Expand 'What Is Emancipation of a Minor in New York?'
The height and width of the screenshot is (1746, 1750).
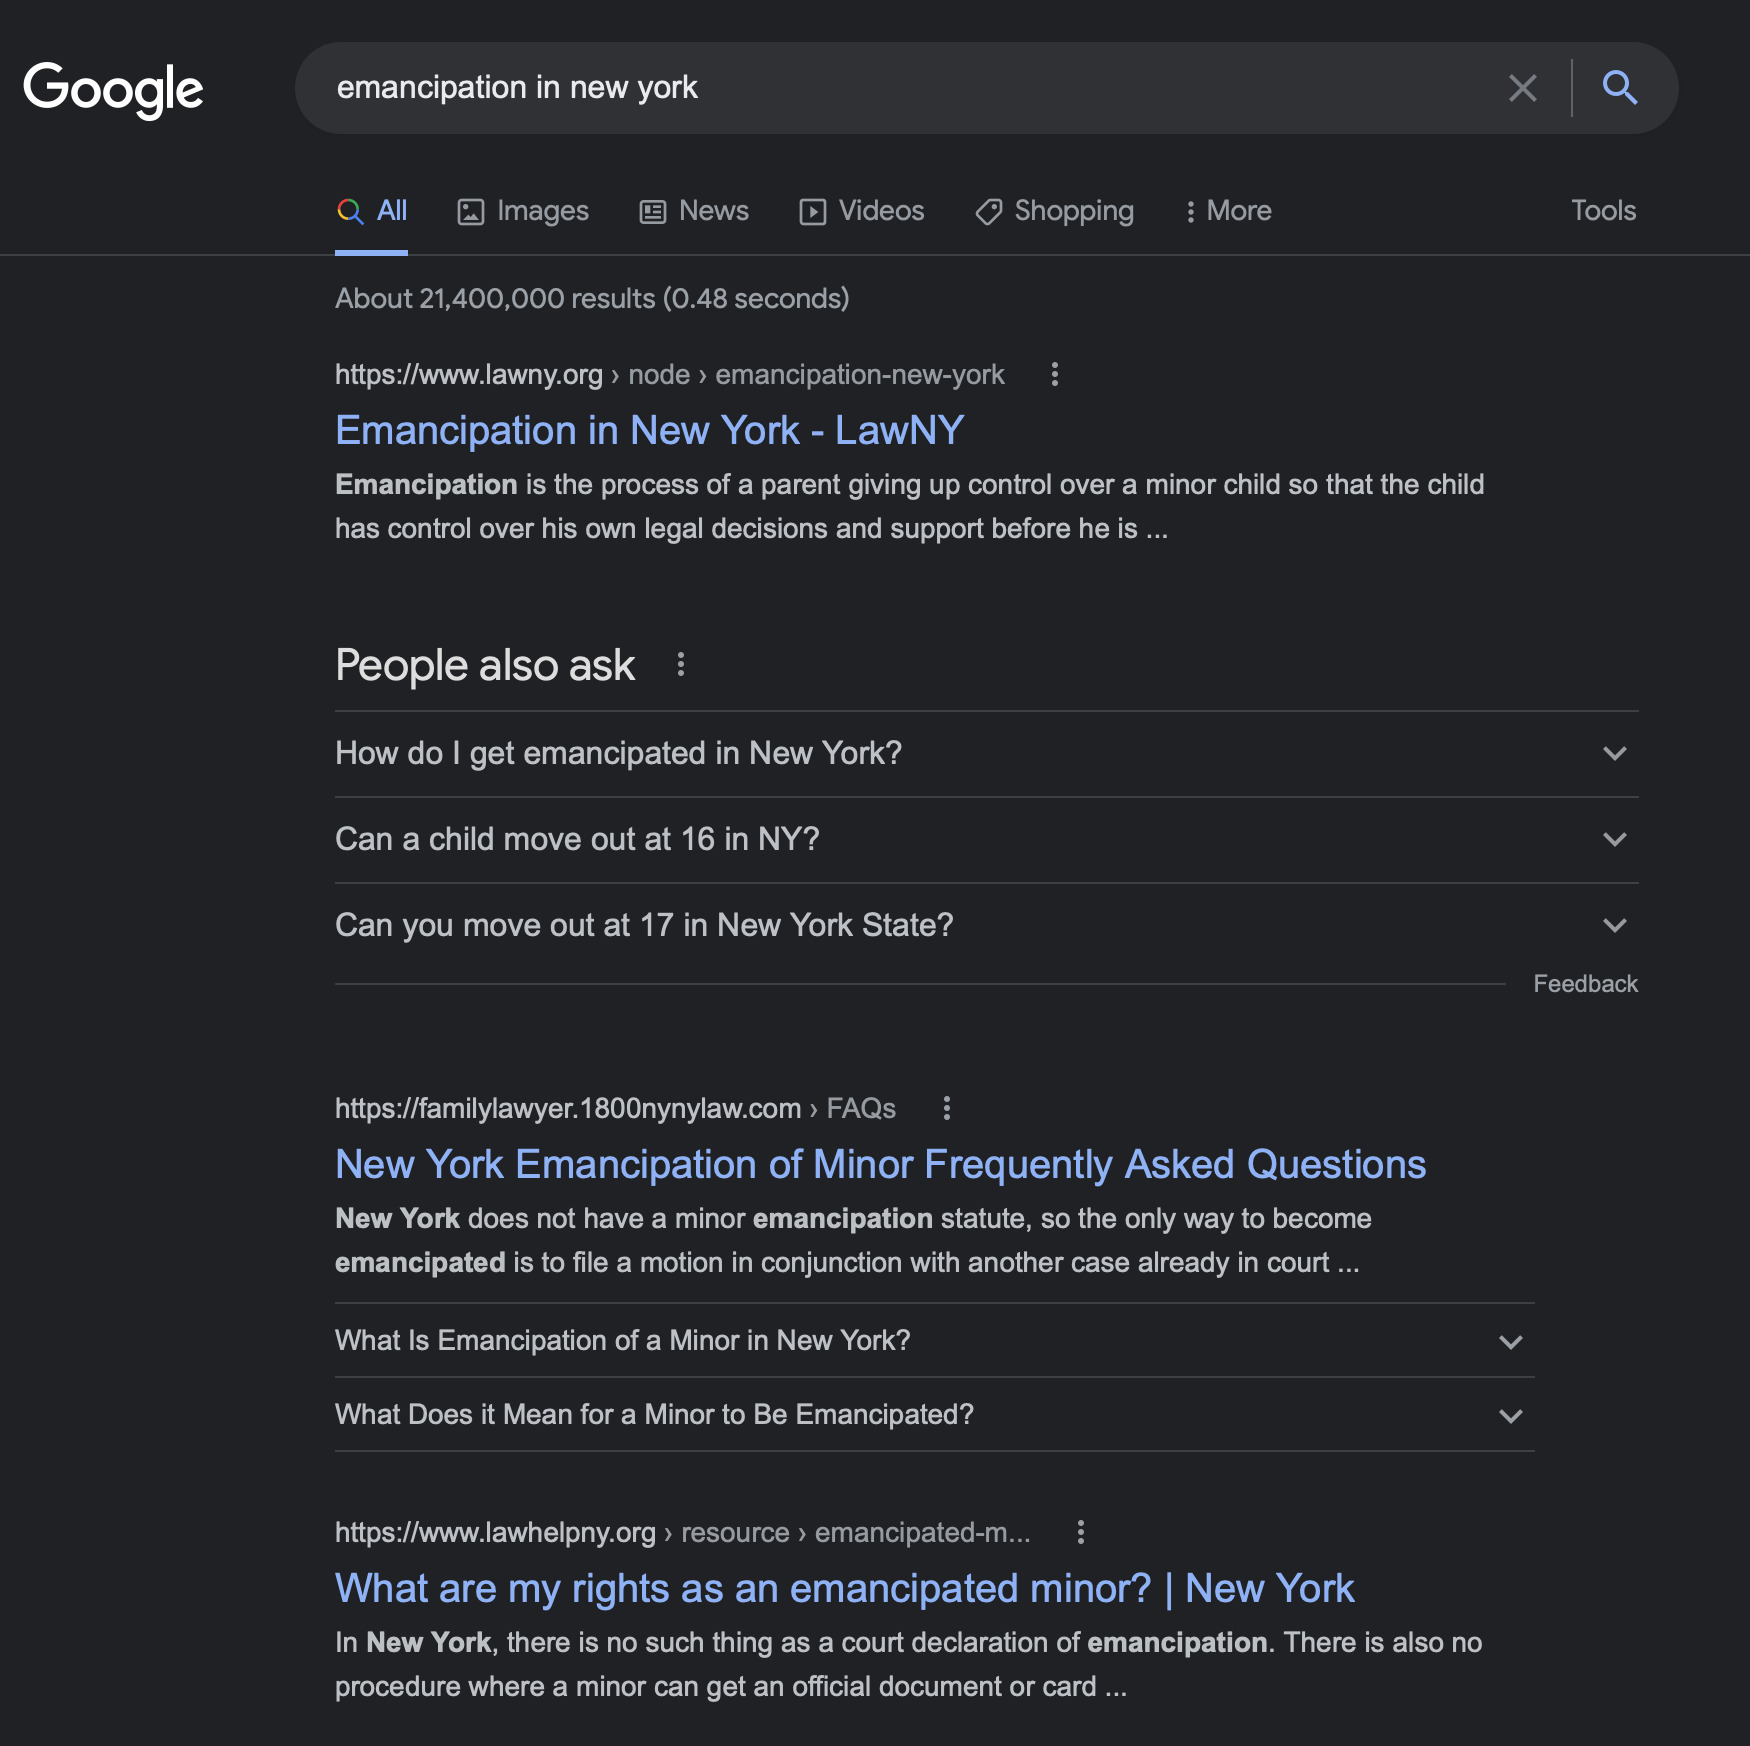click(1511, 1342)
